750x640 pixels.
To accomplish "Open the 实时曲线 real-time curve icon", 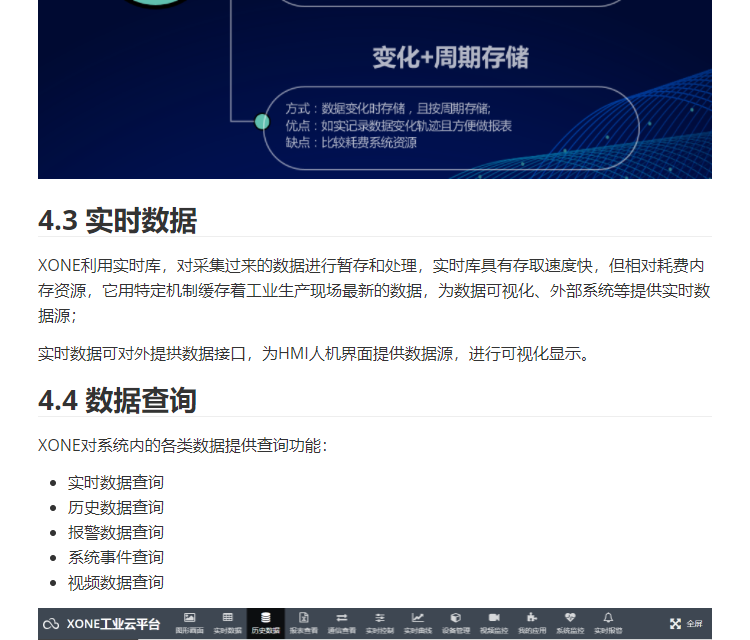I will 418,618.
